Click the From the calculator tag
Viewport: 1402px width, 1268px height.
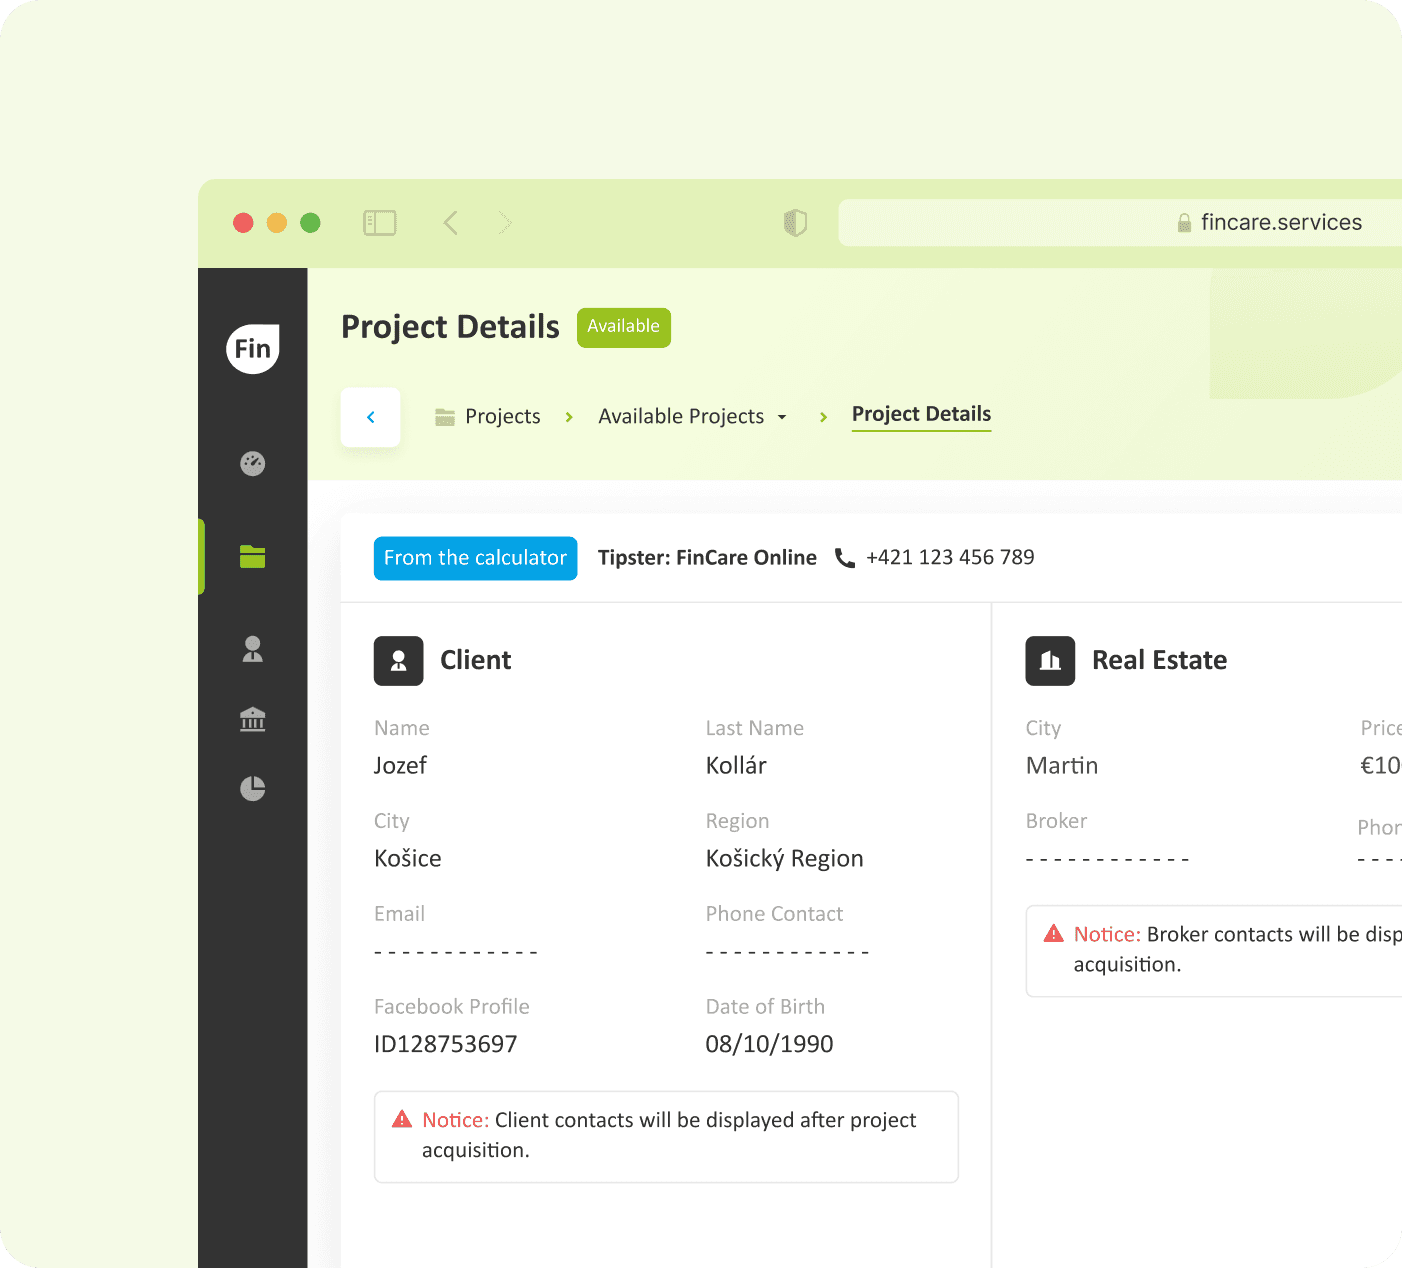[476, 558]
